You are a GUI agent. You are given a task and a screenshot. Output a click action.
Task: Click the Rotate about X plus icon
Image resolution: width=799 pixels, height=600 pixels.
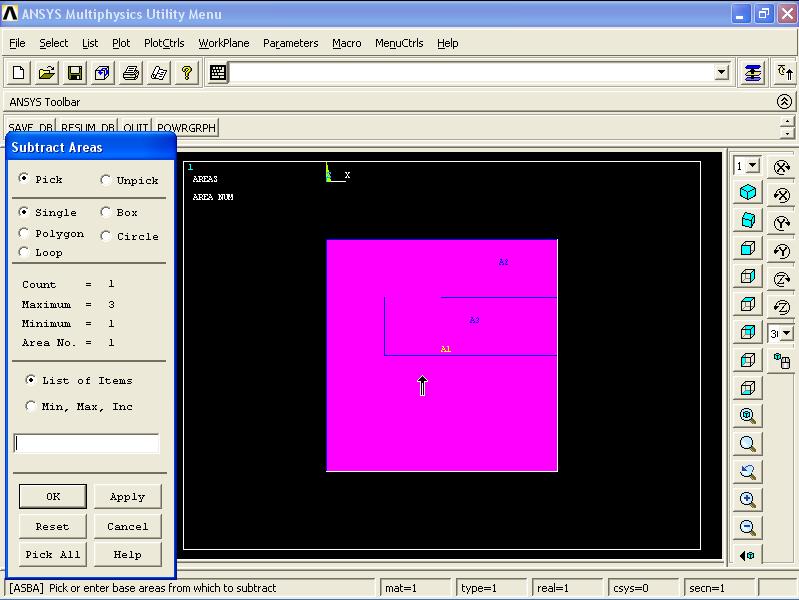(x=782, y=167)
